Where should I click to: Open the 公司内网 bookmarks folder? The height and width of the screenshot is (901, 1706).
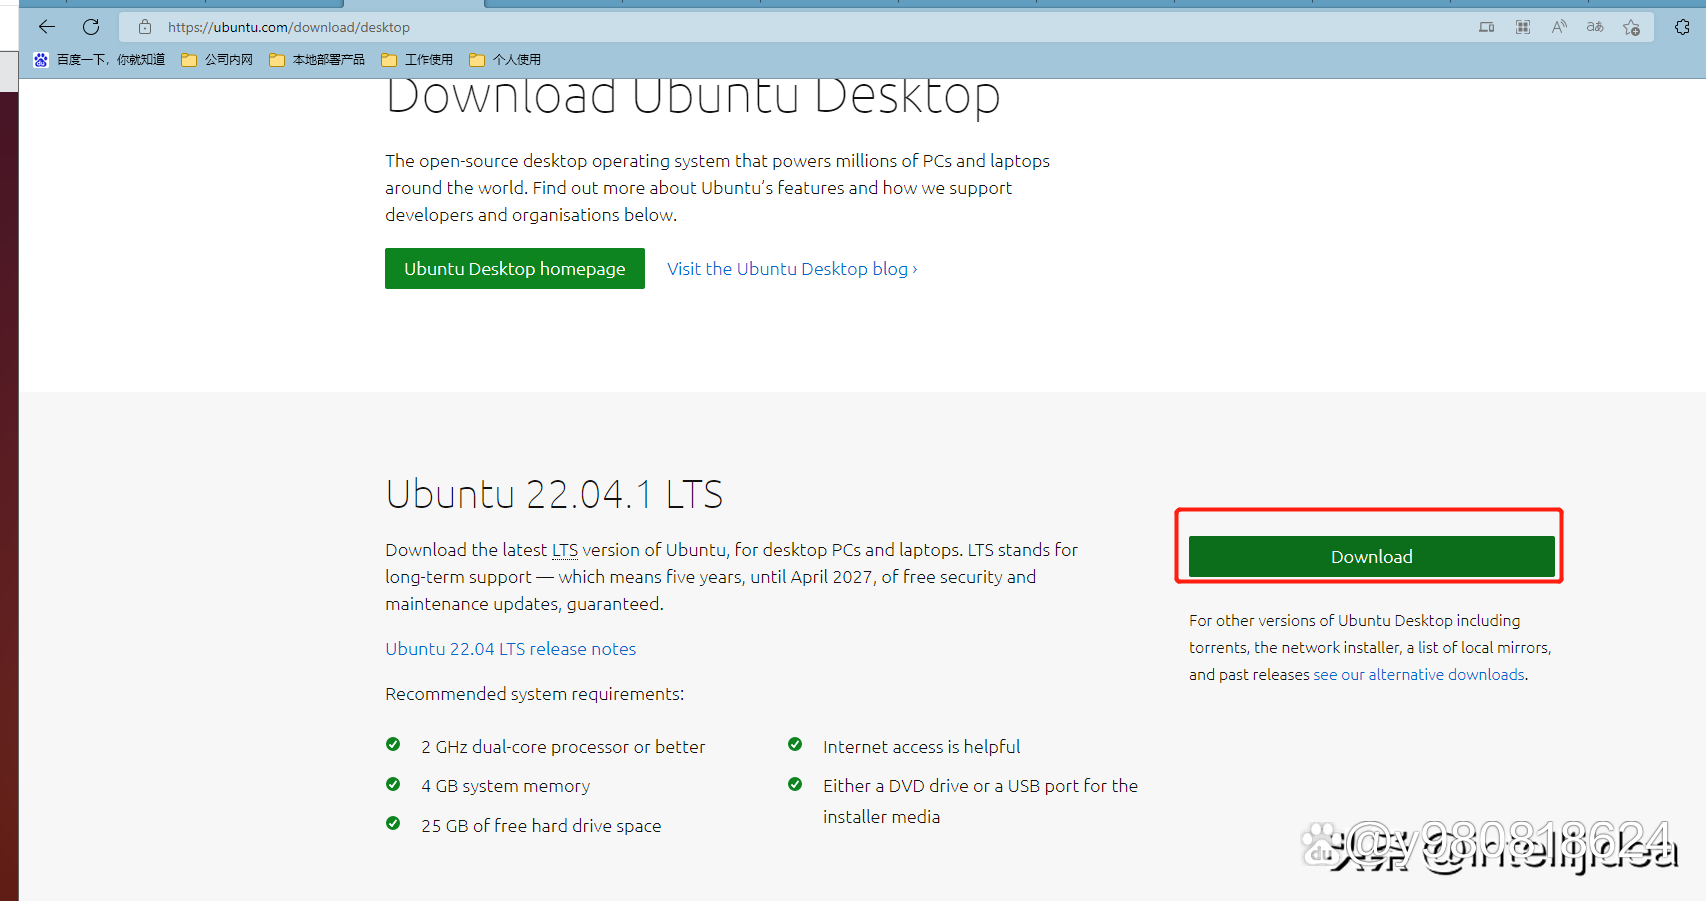(x=217, y=60)
